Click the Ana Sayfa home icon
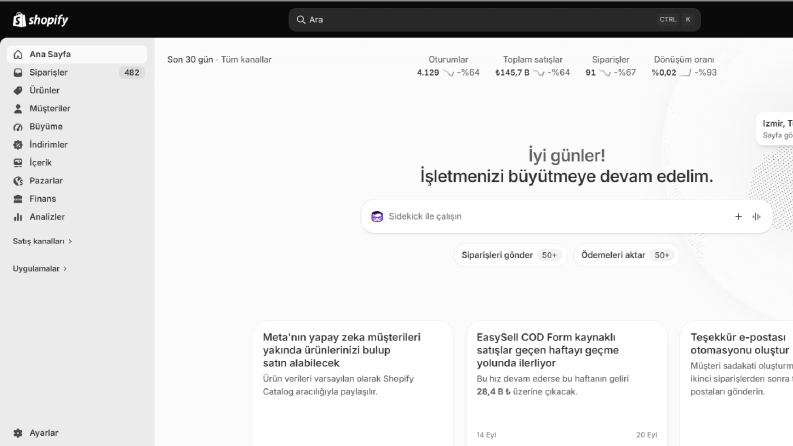793x446 pixels. [18, 54]
